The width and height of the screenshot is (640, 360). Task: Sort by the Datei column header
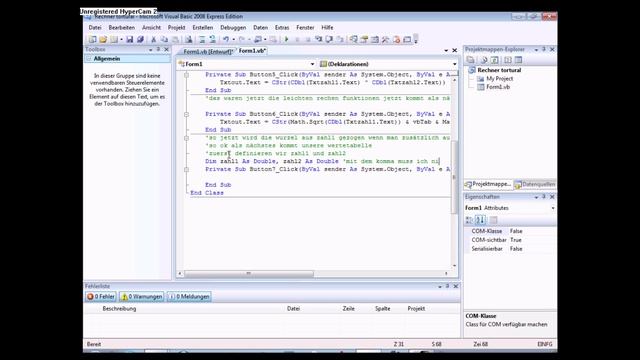tap(293, 309)
